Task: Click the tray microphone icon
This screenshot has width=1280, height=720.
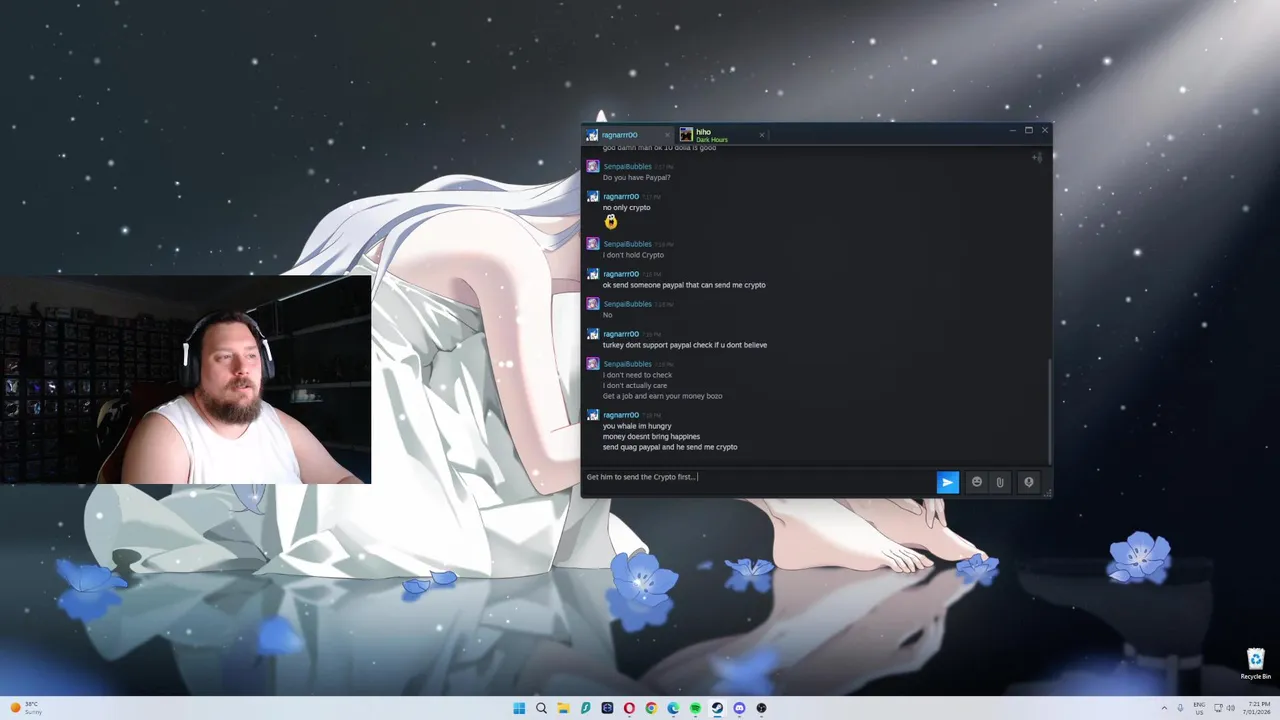Action: [x=1181, y=708]
